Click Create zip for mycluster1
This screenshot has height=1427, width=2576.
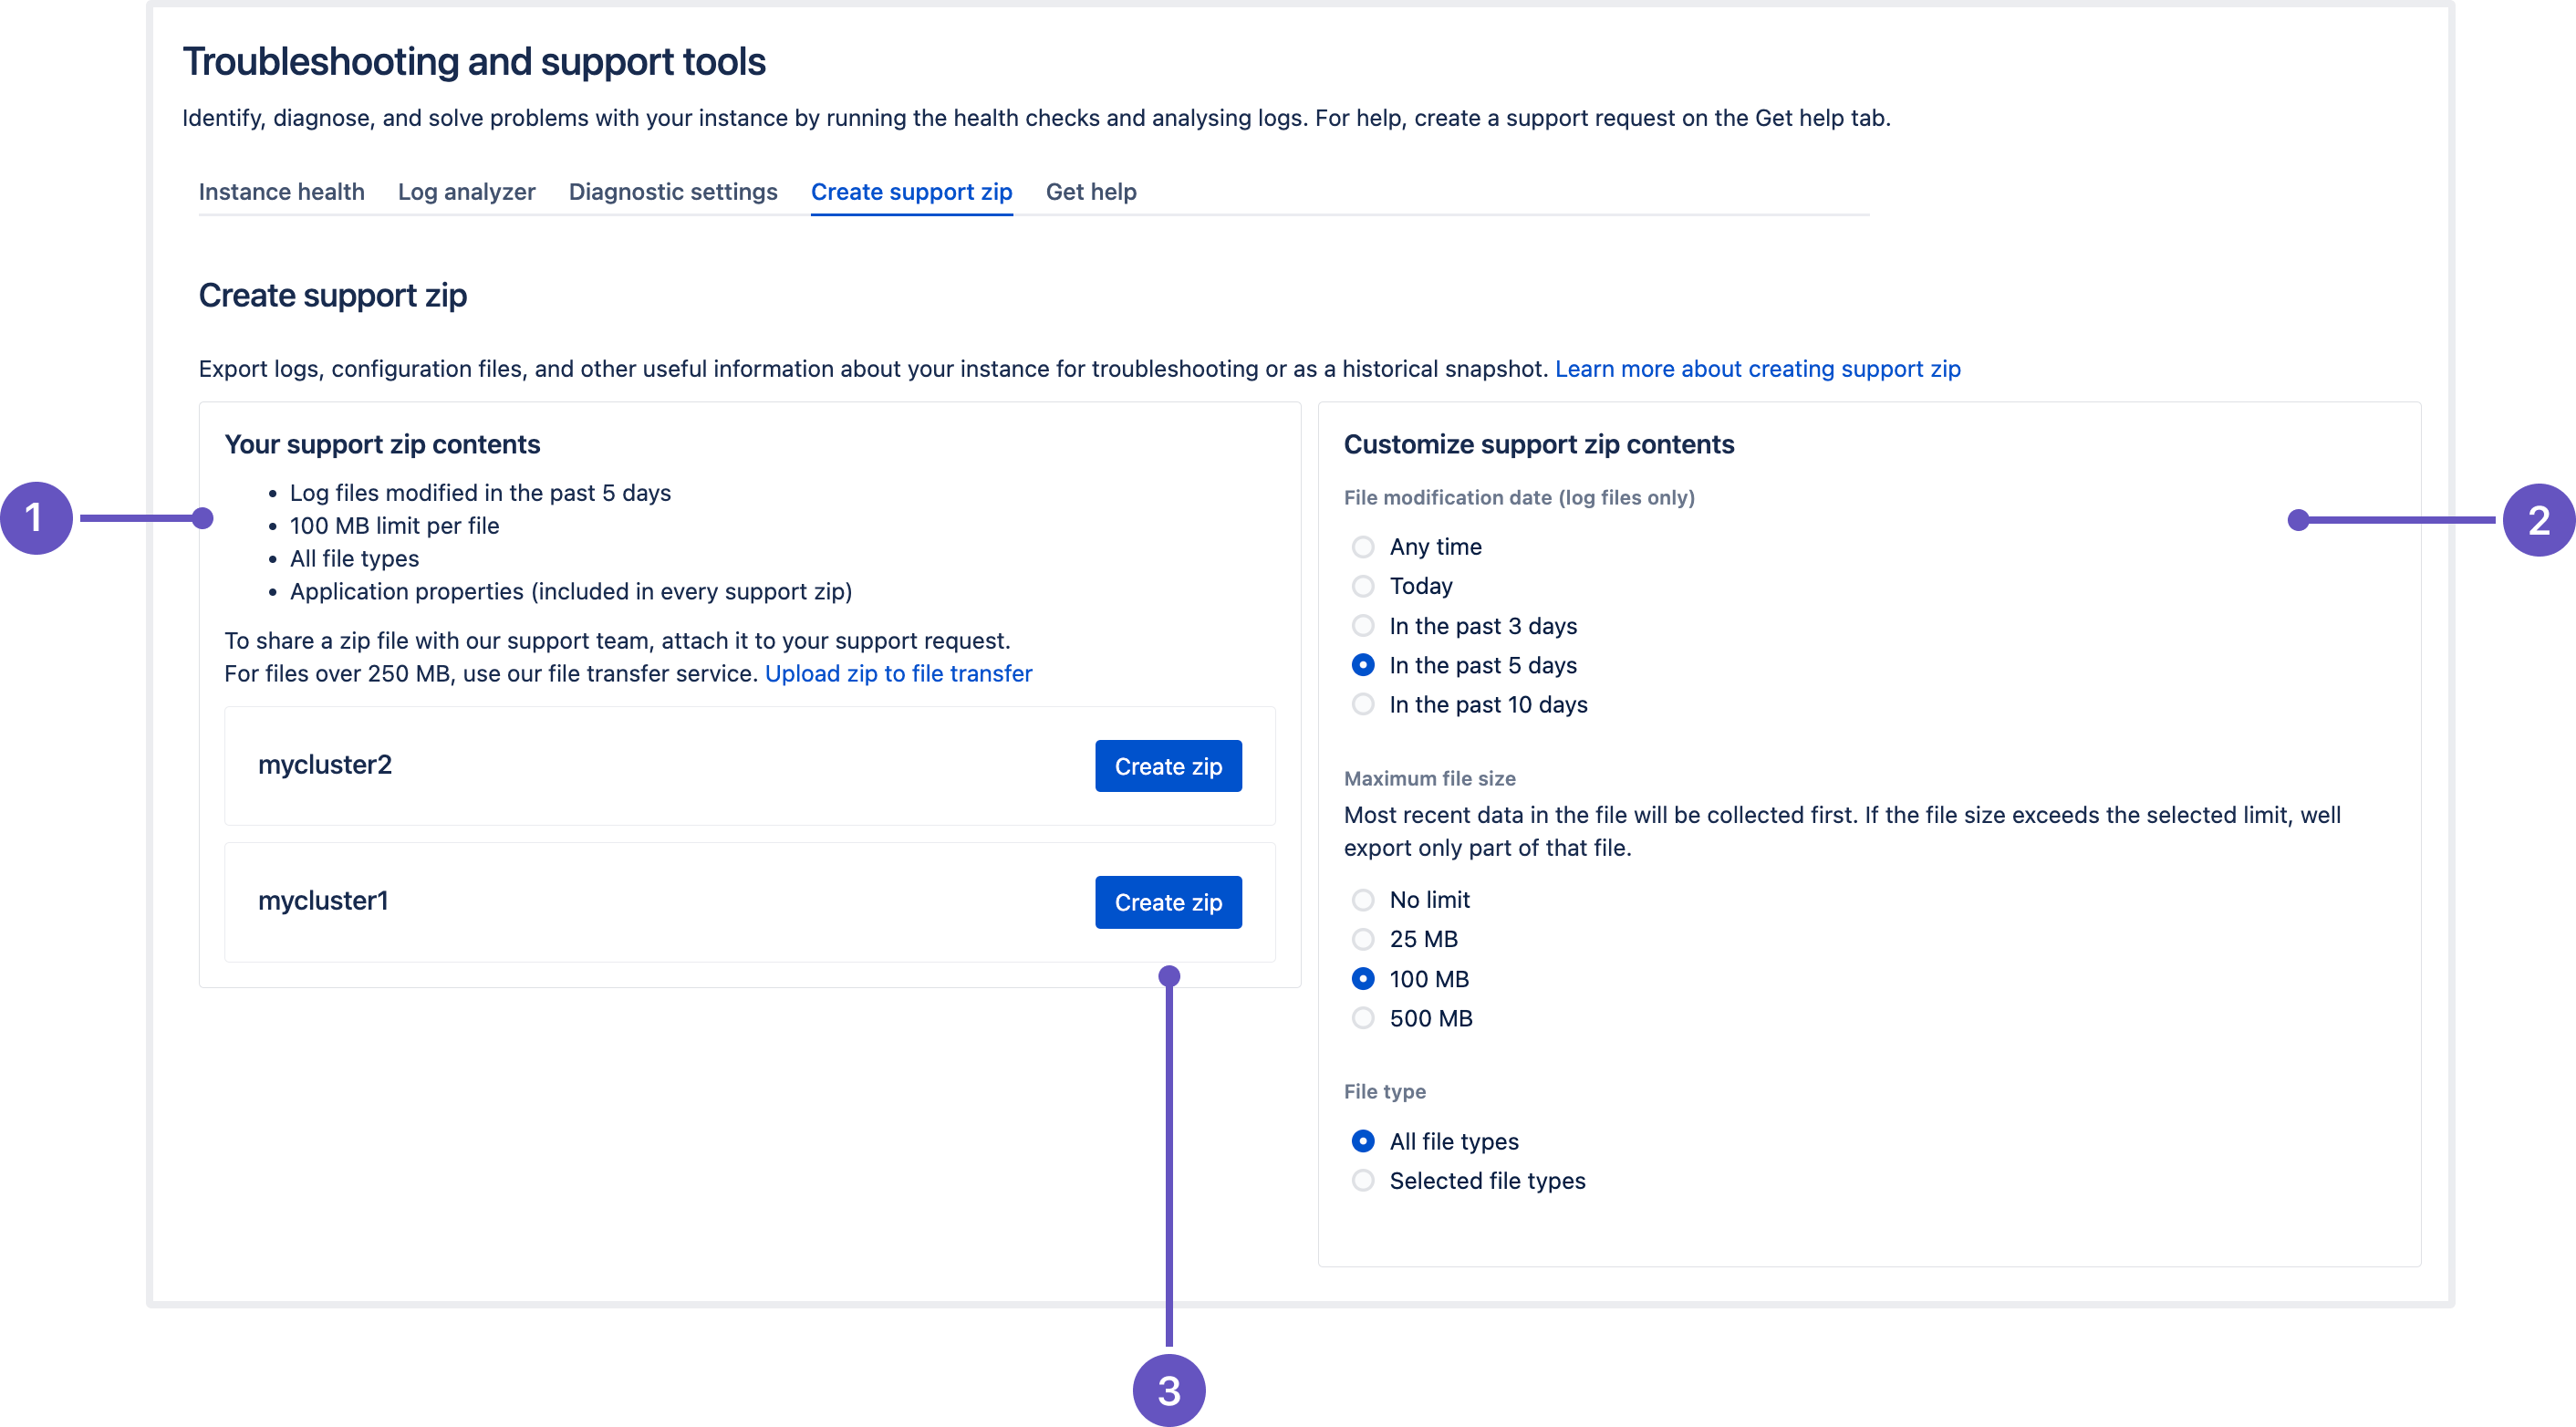tap(1168, 901)
